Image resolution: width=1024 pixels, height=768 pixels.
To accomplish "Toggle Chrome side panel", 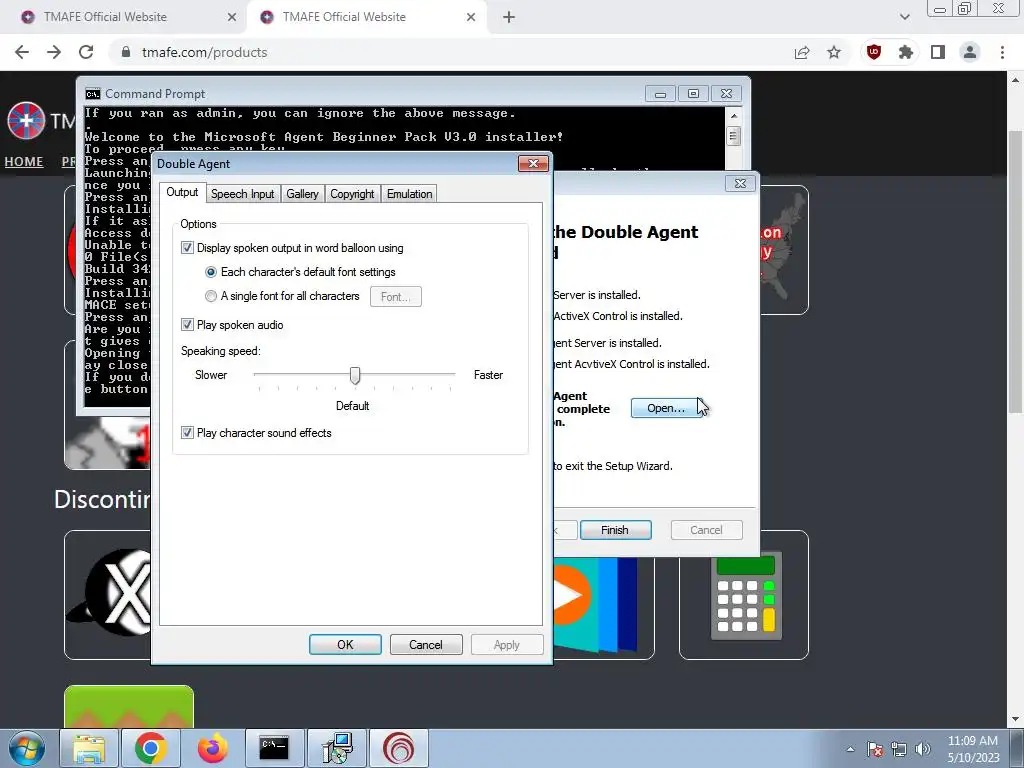I will click(x=938, y=52).
